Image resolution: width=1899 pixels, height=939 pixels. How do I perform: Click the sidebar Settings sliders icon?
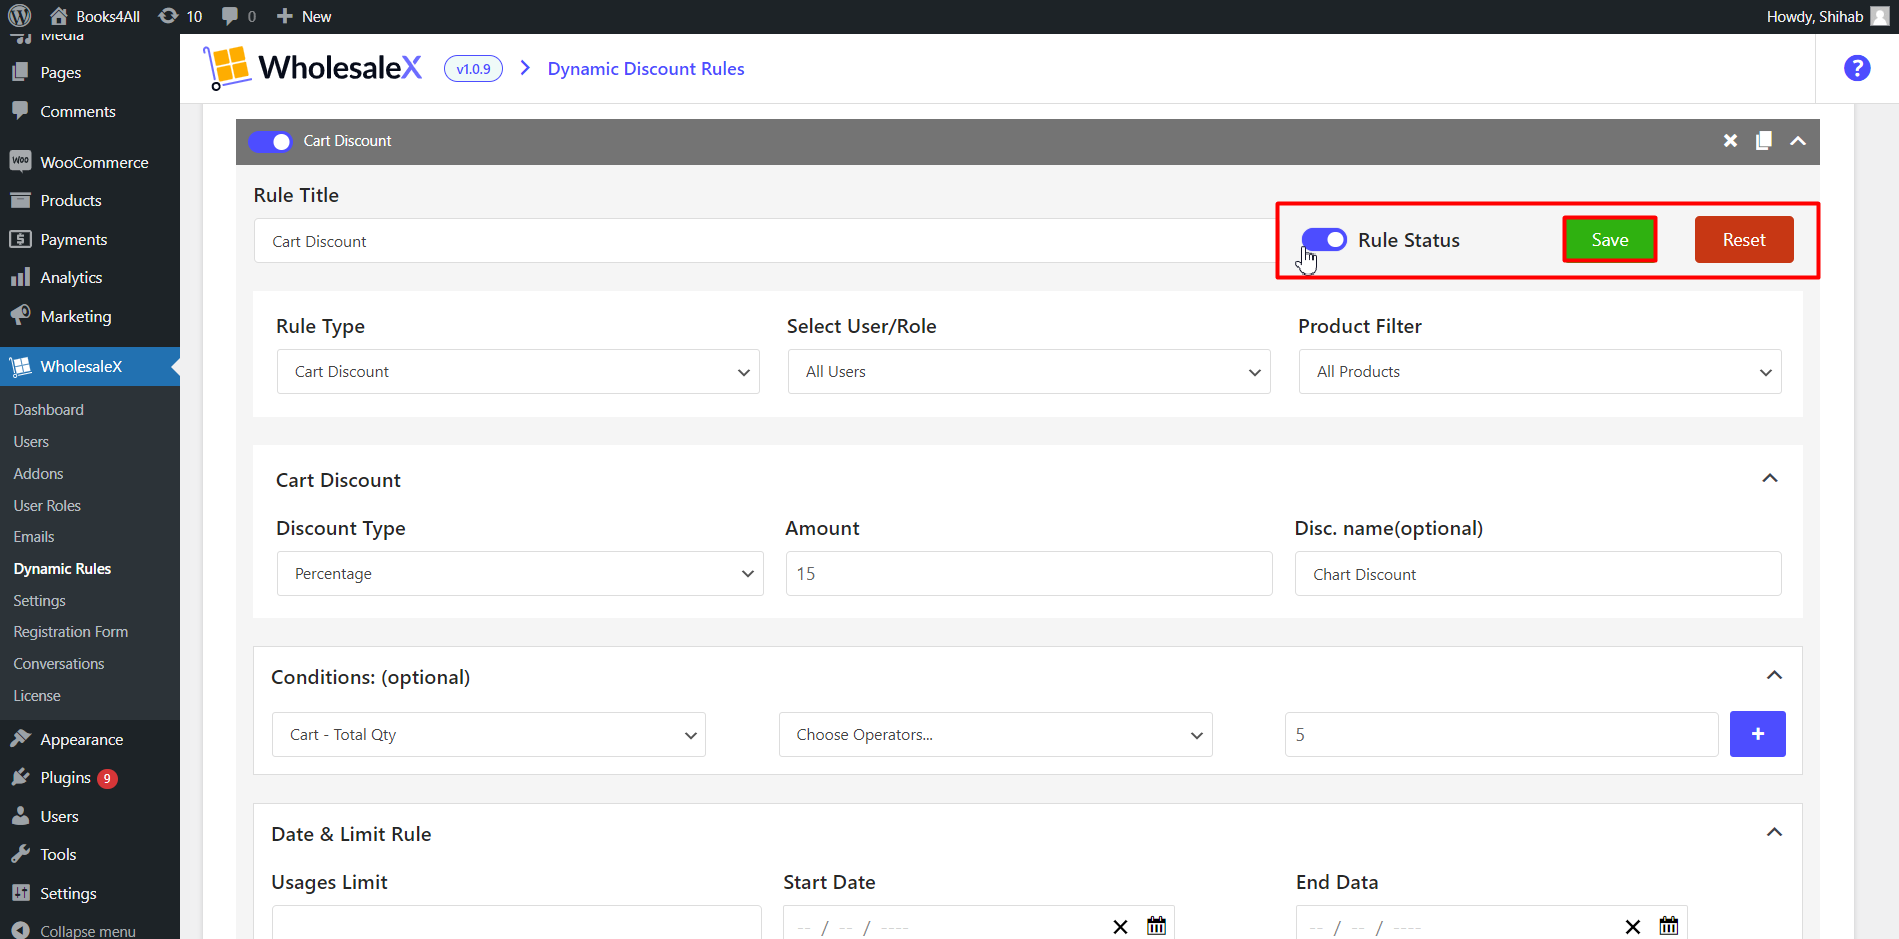pyautogui.click(x=20, y=893)
